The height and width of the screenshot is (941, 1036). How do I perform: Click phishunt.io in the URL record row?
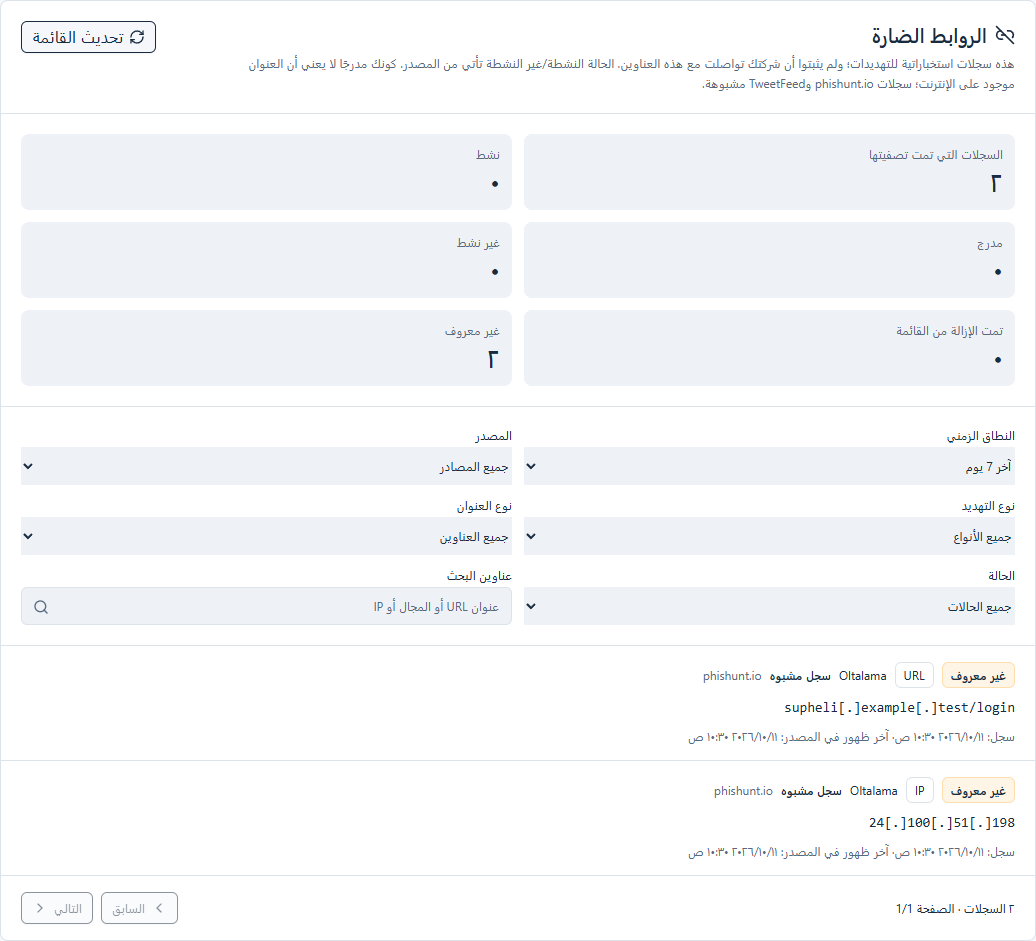click(x=732, y=675)
